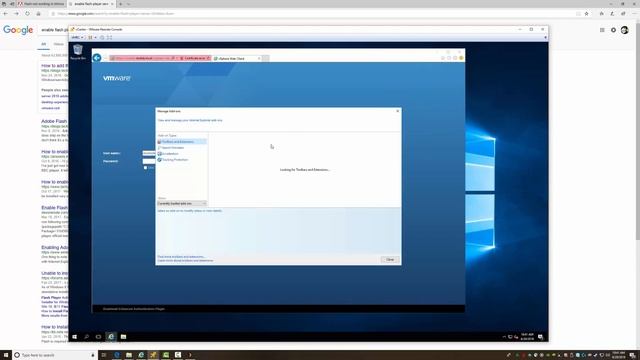Image resolution: width=640 pixels, height=360 pixels.
Task: Click the Google logo
Action: coord(18,30)
